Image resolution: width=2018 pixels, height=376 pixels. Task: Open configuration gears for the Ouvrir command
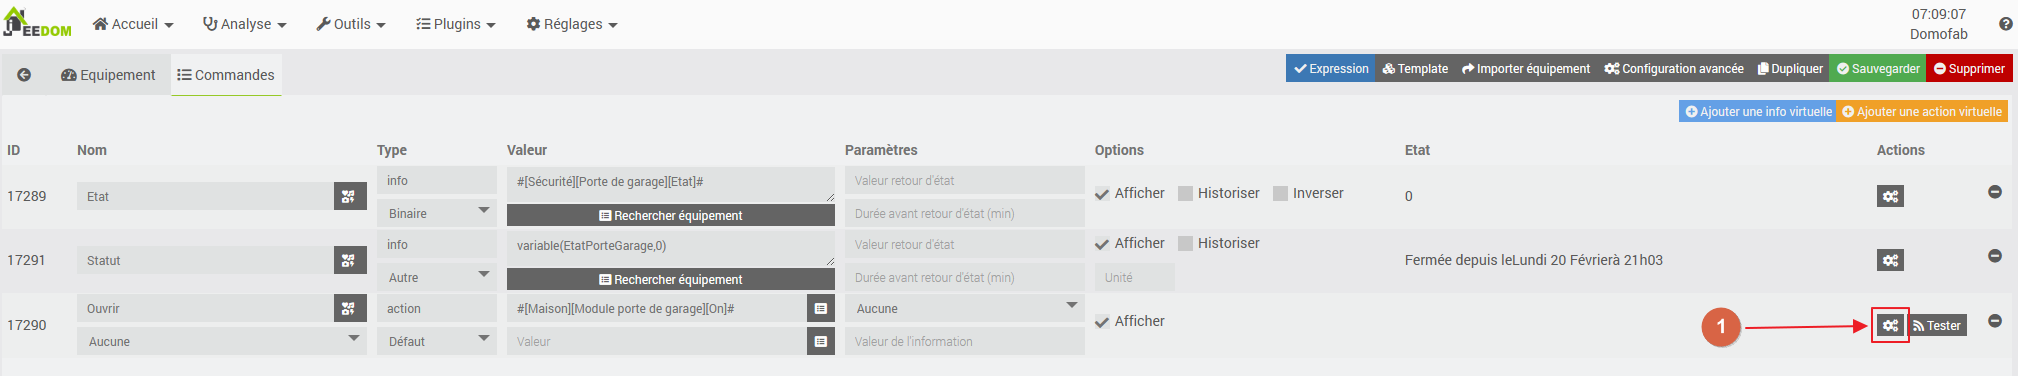[x=1890, y=325]
